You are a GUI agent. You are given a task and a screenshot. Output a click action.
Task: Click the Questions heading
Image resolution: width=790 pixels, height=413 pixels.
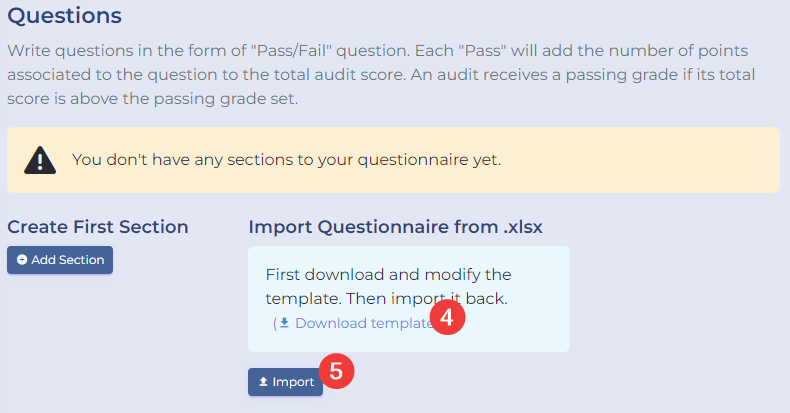64,16
